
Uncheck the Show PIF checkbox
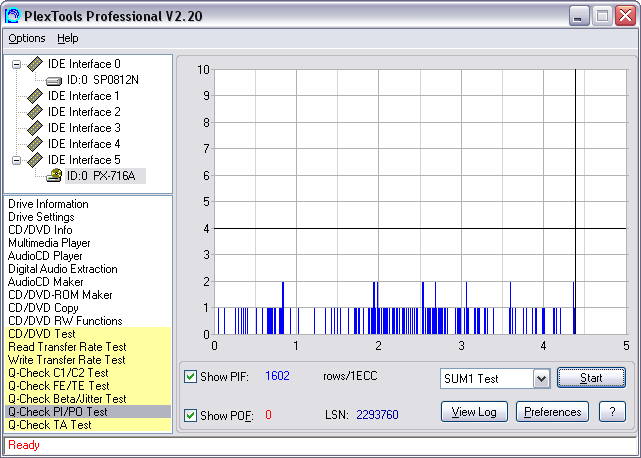tap(190, 376)
